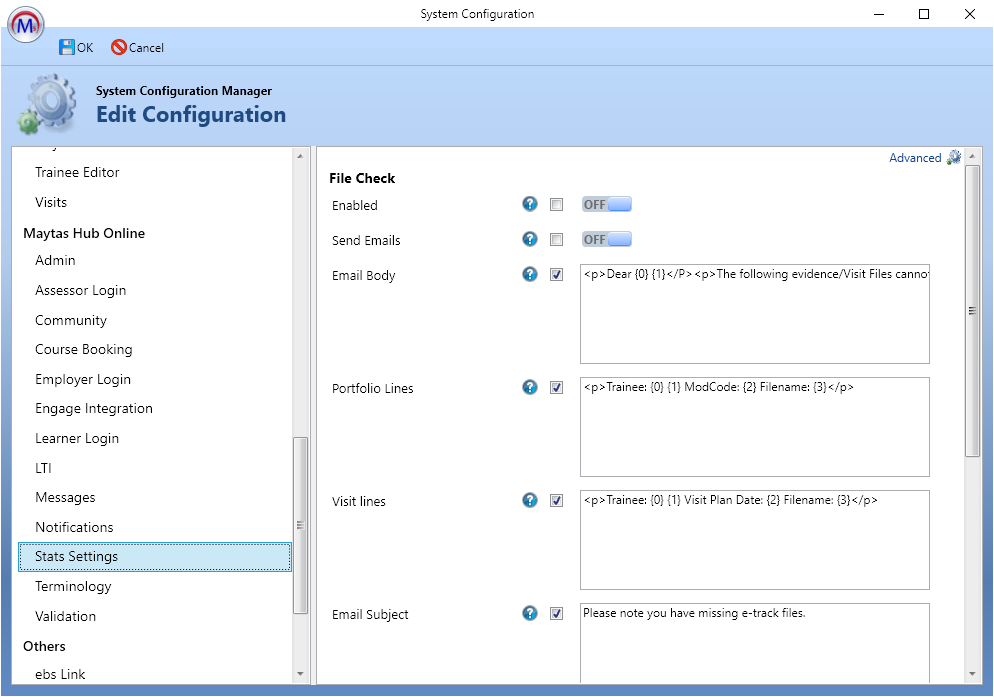The width and height of the screenshot is (994, 697).
Task: Click help icon next to Visit lines
Action: (x=530, y=501)
